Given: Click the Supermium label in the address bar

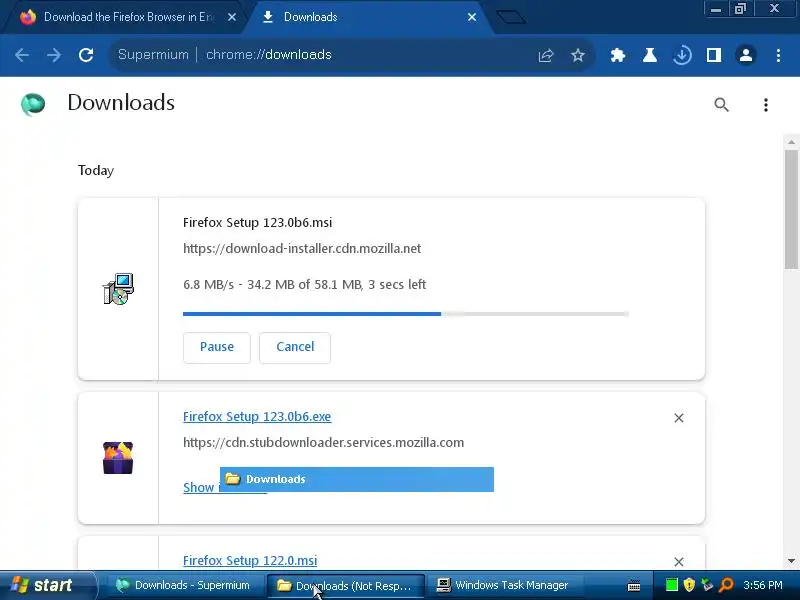Looking at the screenshot, I should click(153, 55).
